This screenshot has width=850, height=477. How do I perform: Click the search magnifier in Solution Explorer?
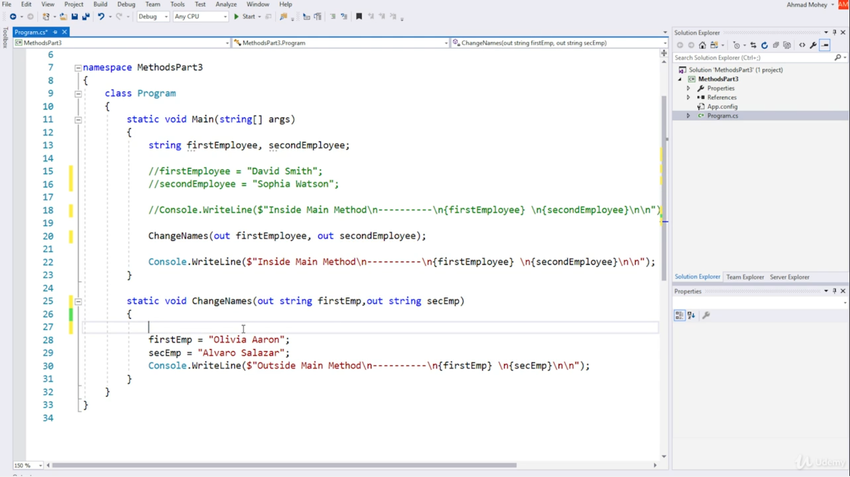838,57
